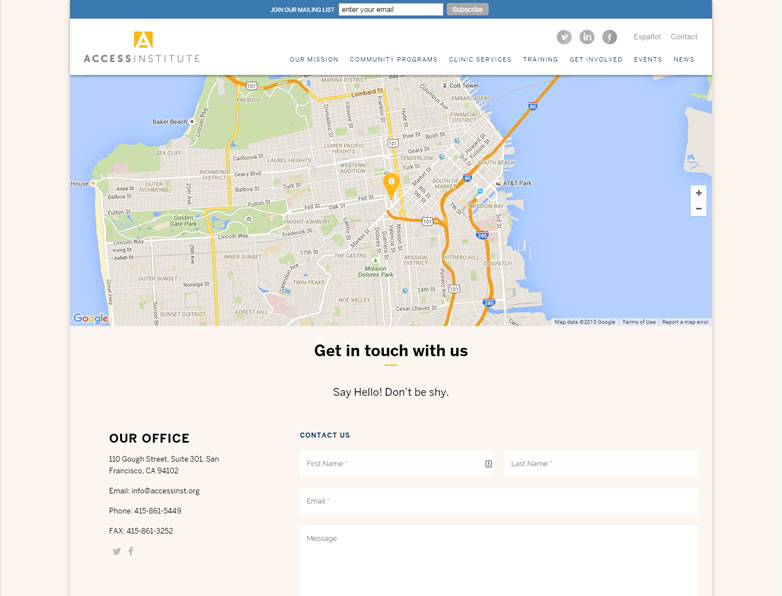
Task: Open the Clinic Services menu
Action: [480, 60]
